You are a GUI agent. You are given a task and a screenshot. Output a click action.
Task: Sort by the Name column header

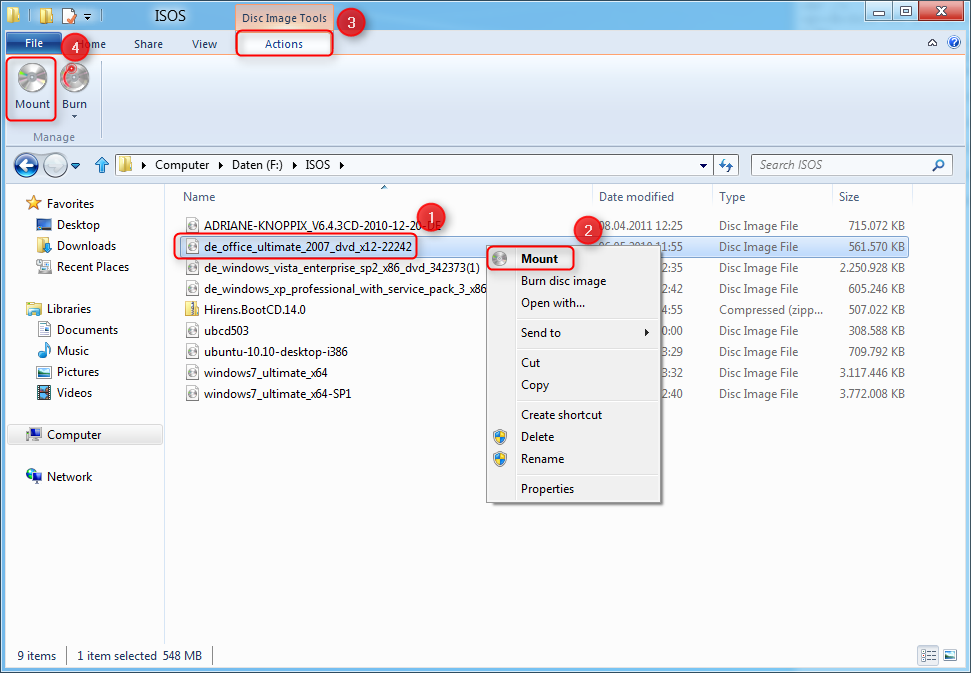click(199, 197)
